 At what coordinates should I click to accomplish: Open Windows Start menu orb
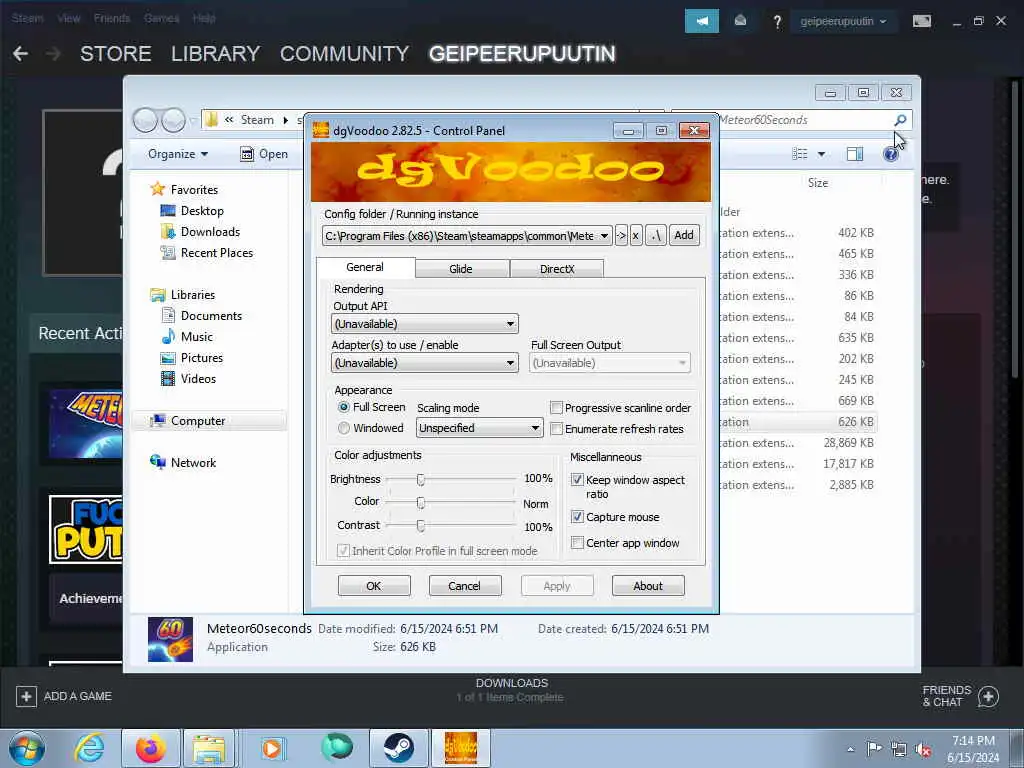(27, 748)
